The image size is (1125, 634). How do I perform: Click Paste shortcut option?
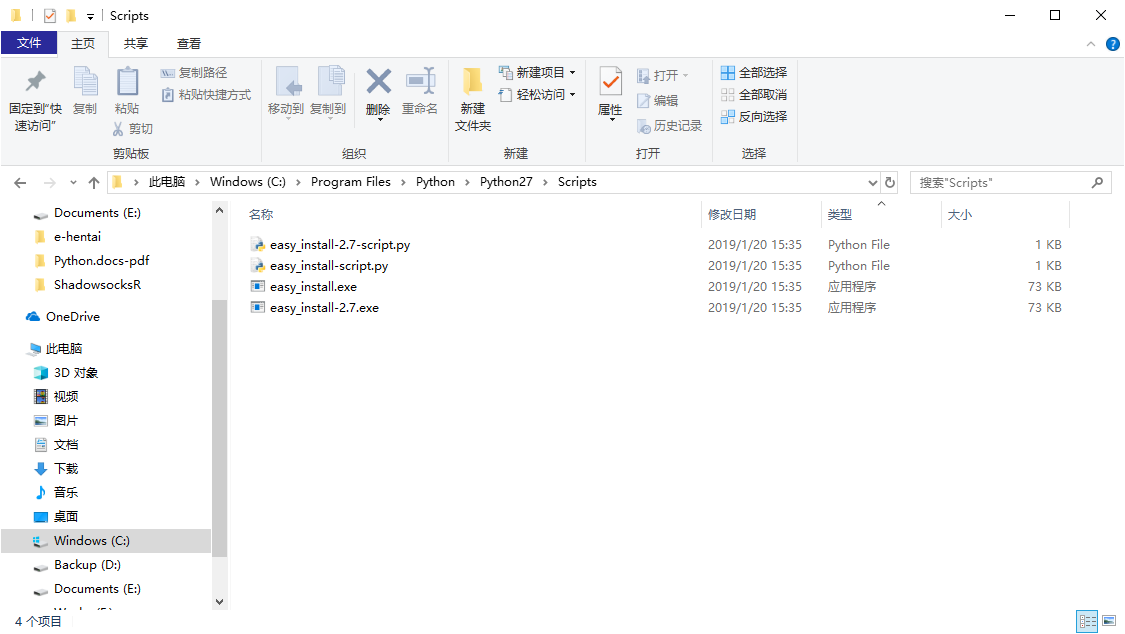[x=206, y=95]
